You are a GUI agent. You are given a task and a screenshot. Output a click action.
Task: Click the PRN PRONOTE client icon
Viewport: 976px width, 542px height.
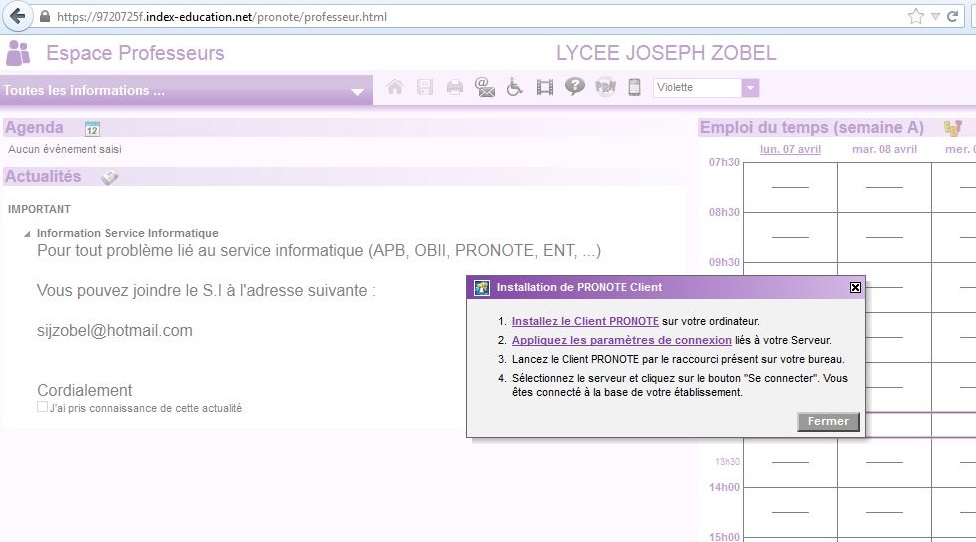[605, 88]
